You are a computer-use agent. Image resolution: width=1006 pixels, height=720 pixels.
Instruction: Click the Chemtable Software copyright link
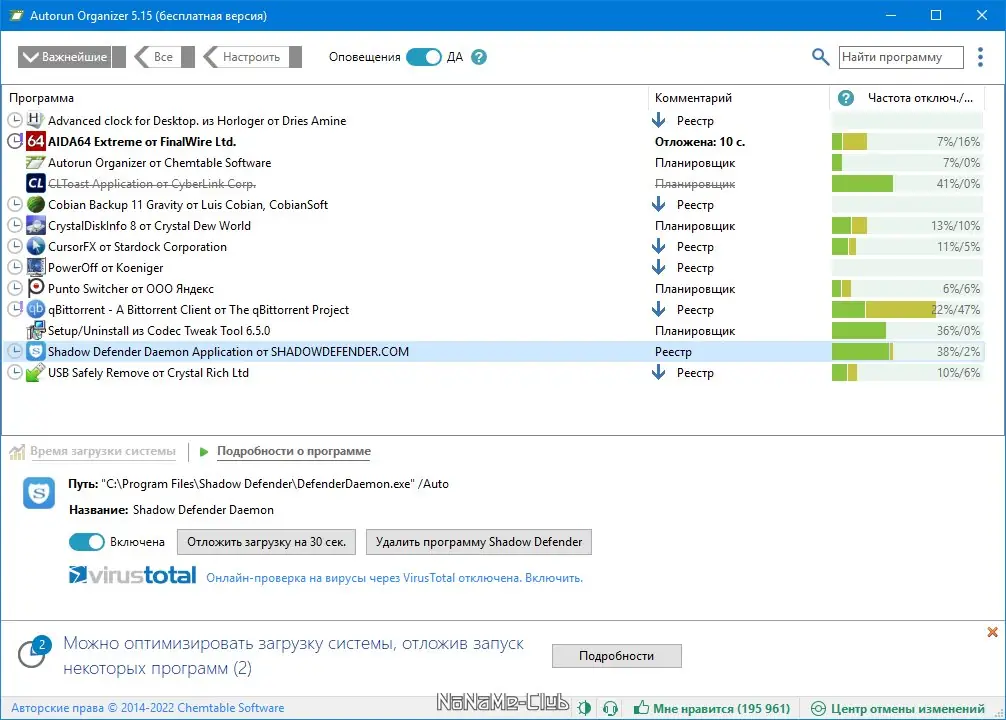[148, 708]
